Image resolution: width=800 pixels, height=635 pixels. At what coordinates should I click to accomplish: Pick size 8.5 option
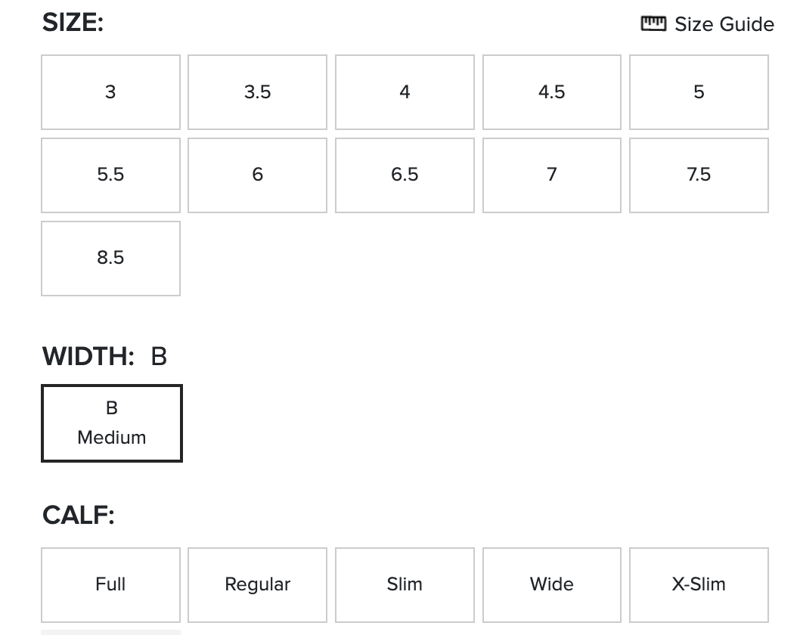110,258
